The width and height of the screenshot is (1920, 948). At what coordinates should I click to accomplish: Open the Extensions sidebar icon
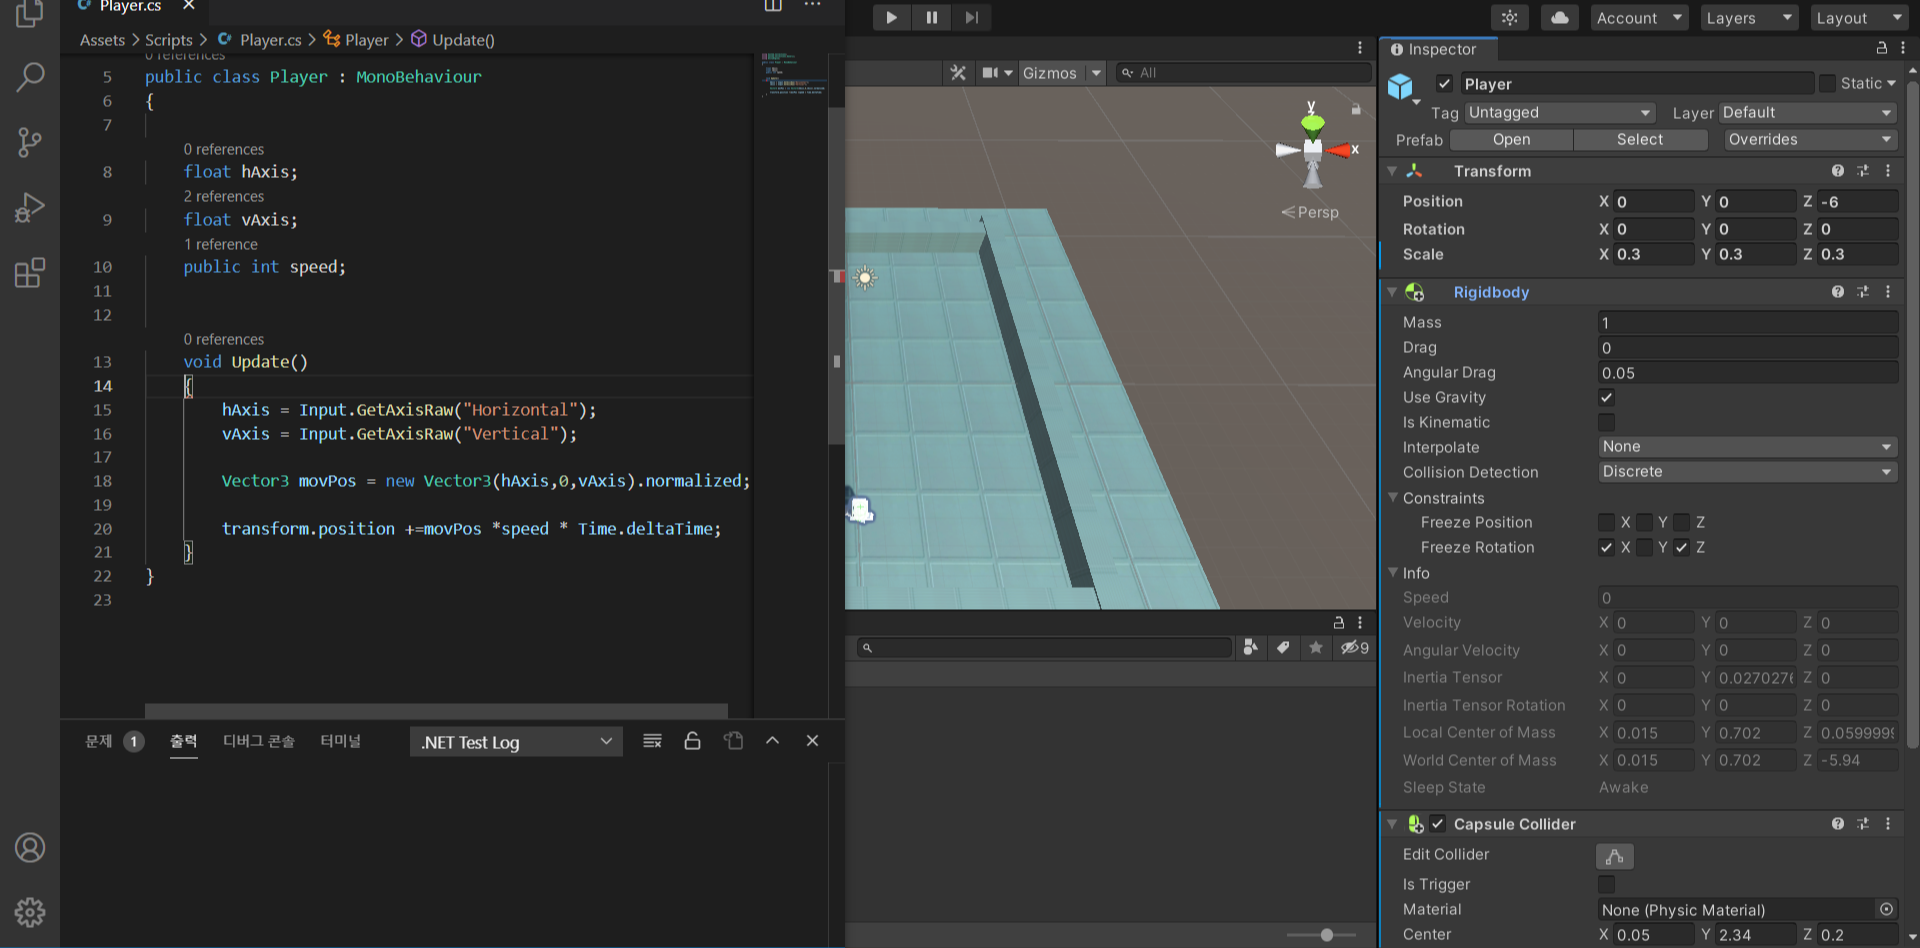(30, 272)
